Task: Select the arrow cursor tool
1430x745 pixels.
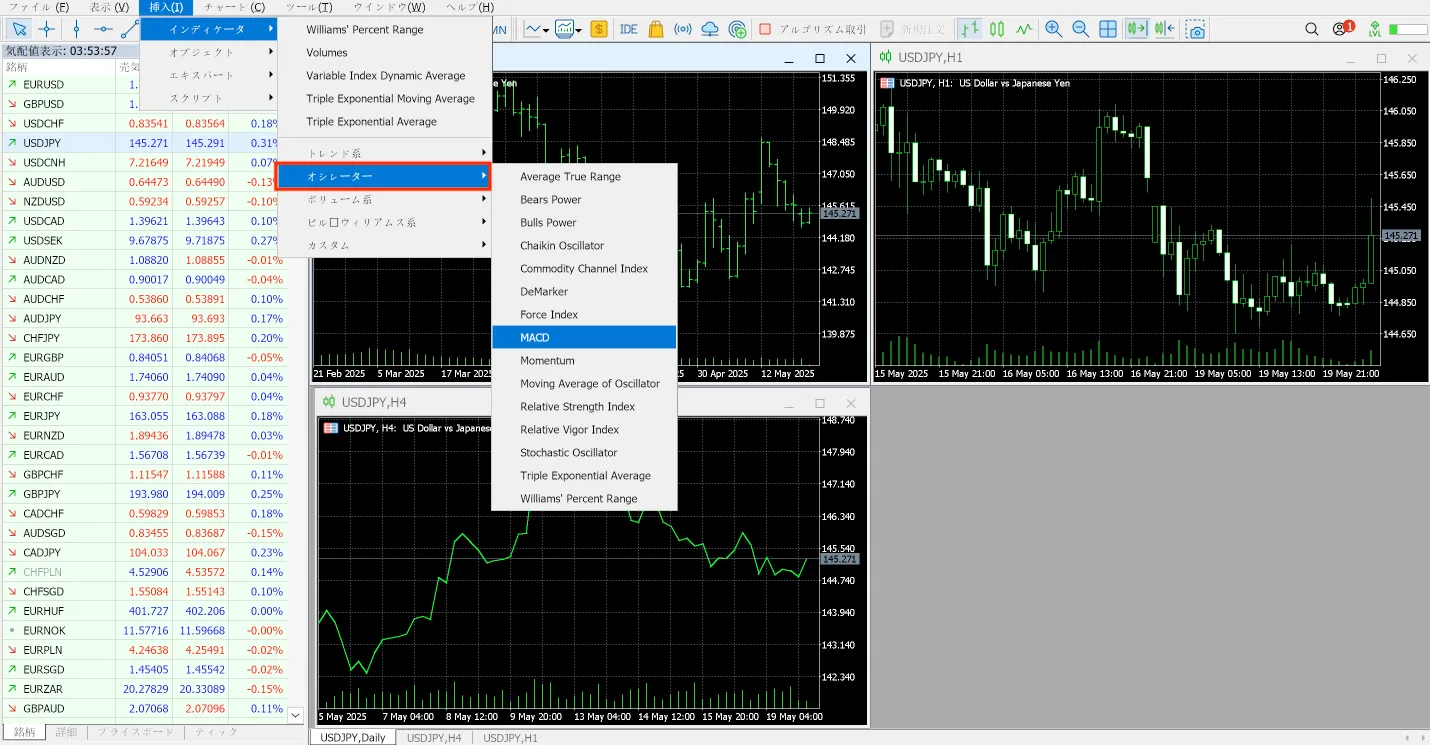Action: coord(19,29)
